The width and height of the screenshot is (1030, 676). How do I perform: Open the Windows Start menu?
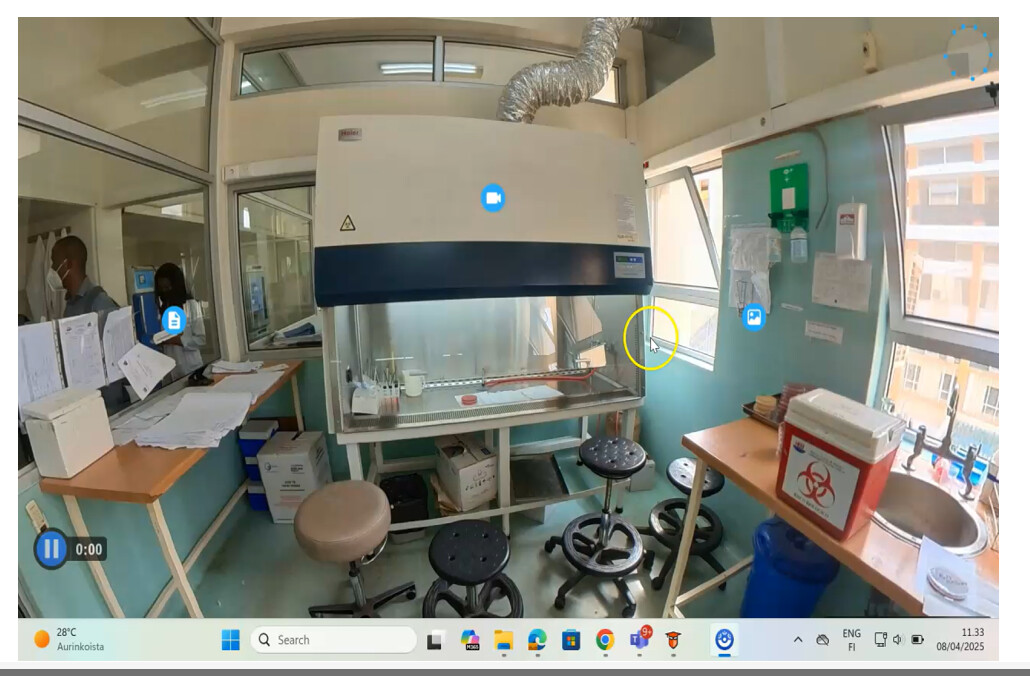click(x=231, y=640)
